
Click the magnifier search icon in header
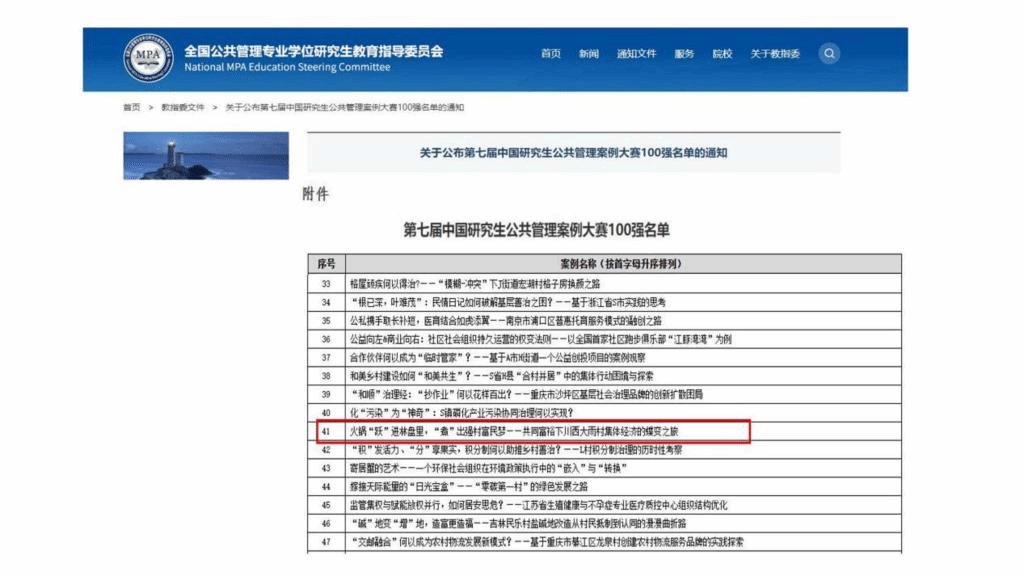coord(829,54)
